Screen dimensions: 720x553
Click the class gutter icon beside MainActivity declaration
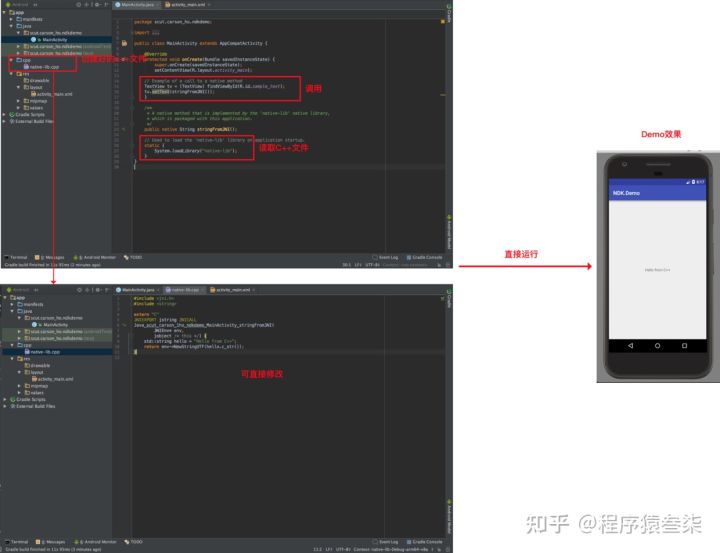point(124,43)
